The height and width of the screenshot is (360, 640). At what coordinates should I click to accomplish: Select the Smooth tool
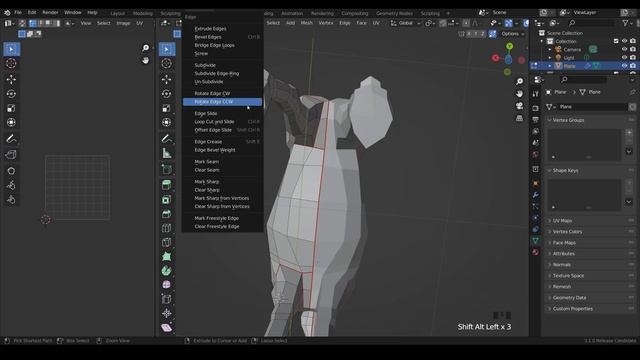tap(167, 284)
